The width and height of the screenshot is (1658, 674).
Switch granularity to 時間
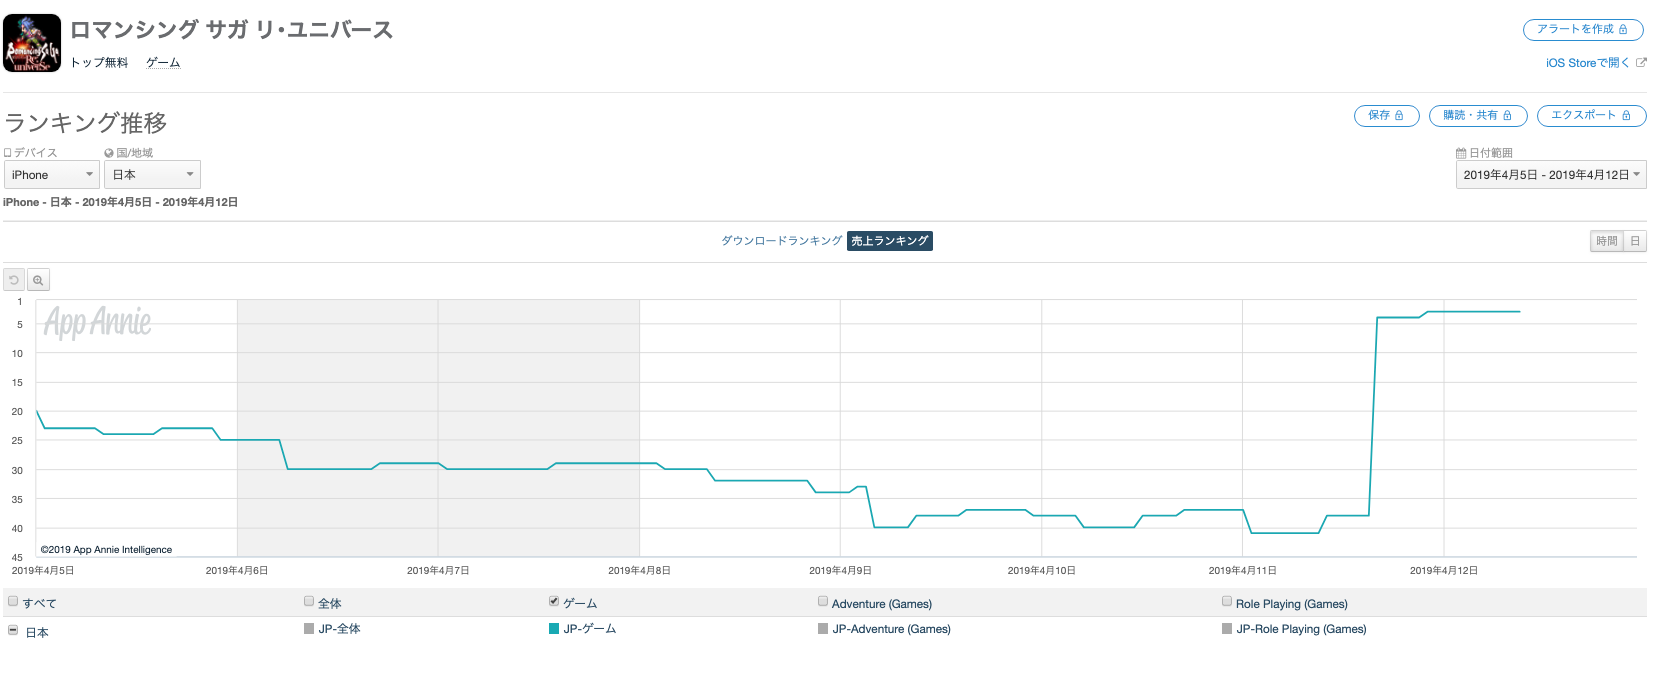[x=1607, y=241]
